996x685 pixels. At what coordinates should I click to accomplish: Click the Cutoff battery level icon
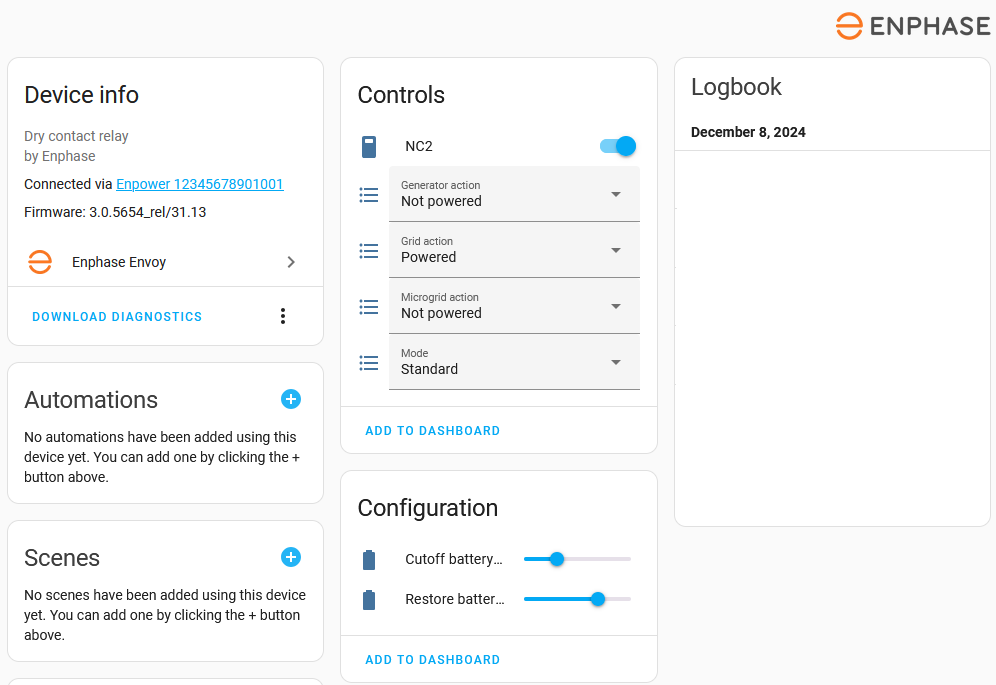point(369,559)
